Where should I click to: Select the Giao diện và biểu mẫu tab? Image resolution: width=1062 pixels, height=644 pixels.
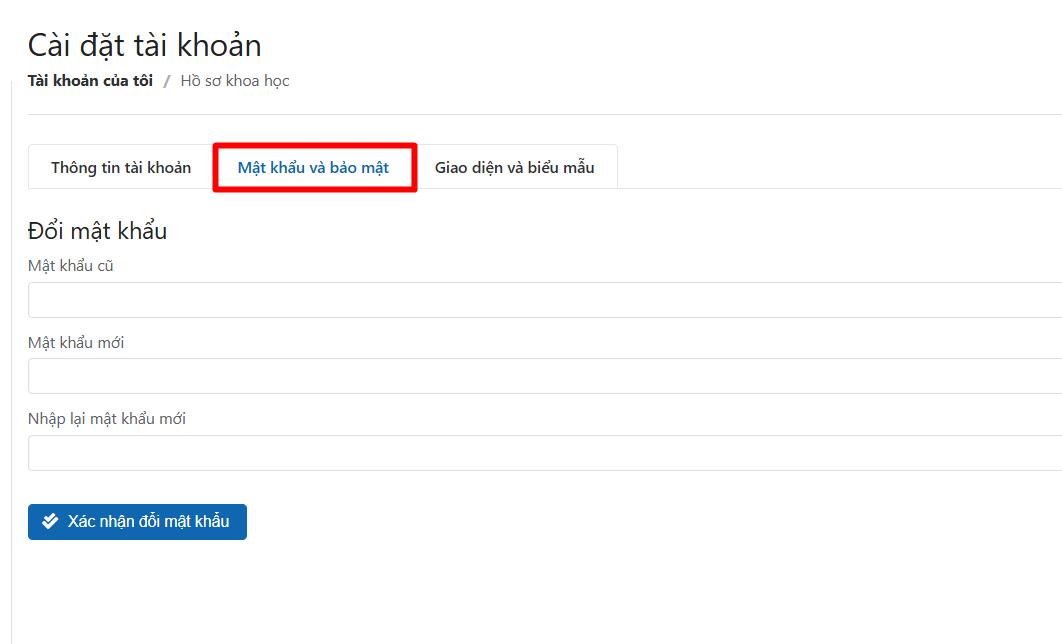point(515,167)
